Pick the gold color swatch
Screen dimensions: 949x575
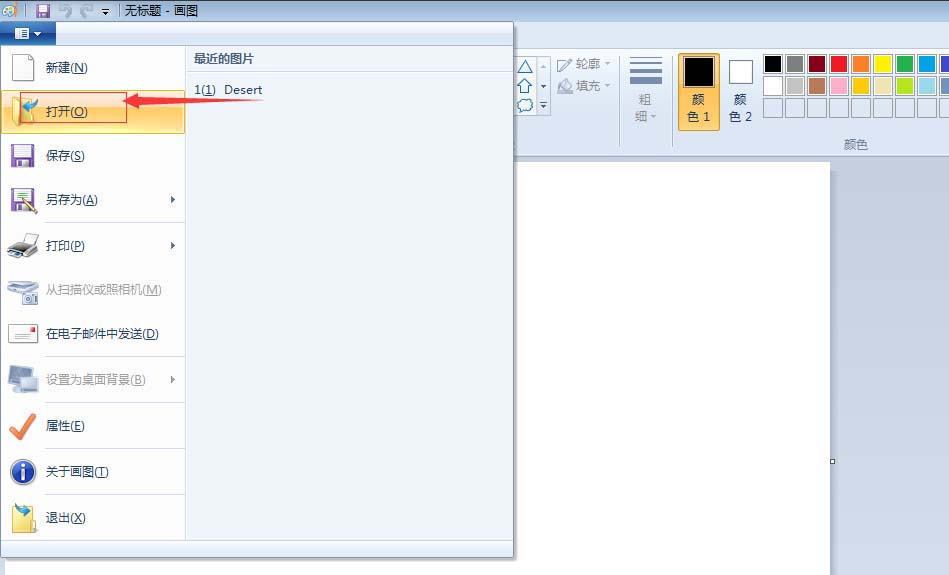coord(861,86)
